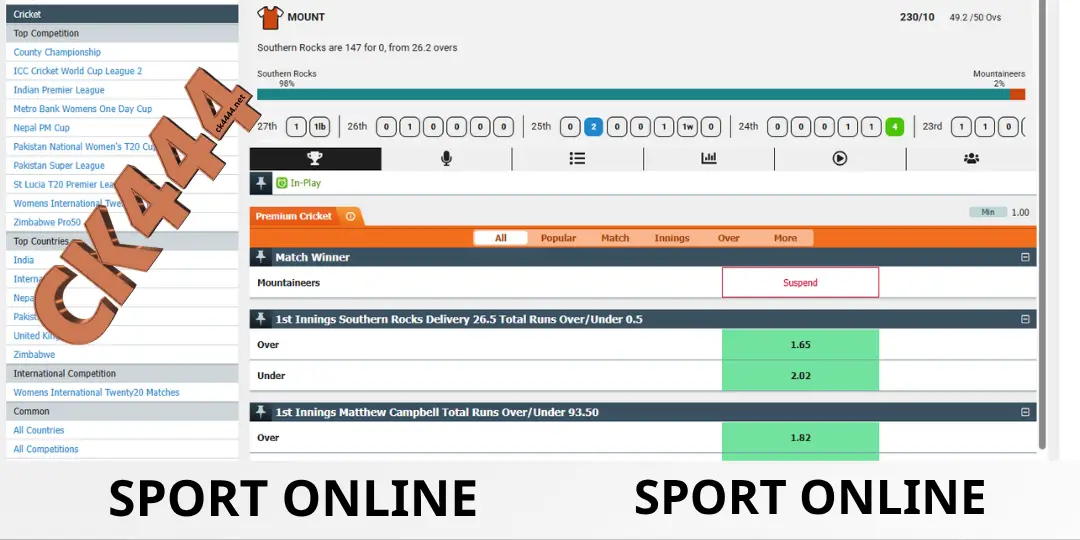Open Indian Premier League
This screenshot has height=540, width=1080.
[59, 90]
